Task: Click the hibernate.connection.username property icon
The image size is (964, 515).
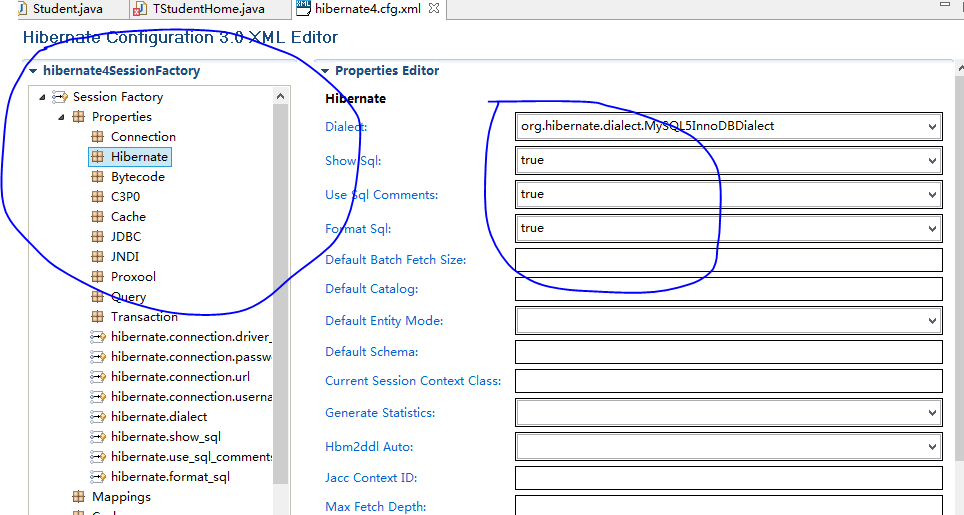Action: pos(98,396)
